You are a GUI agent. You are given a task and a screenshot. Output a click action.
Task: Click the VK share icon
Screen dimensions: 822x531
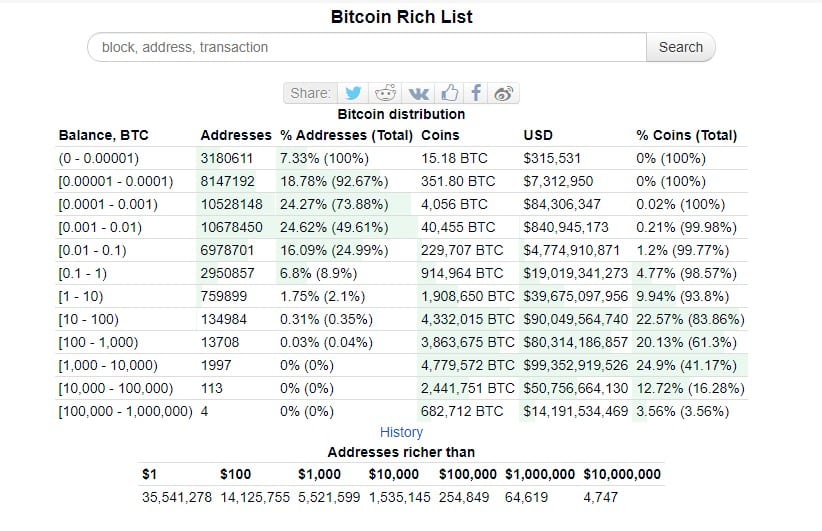point(418,93)
